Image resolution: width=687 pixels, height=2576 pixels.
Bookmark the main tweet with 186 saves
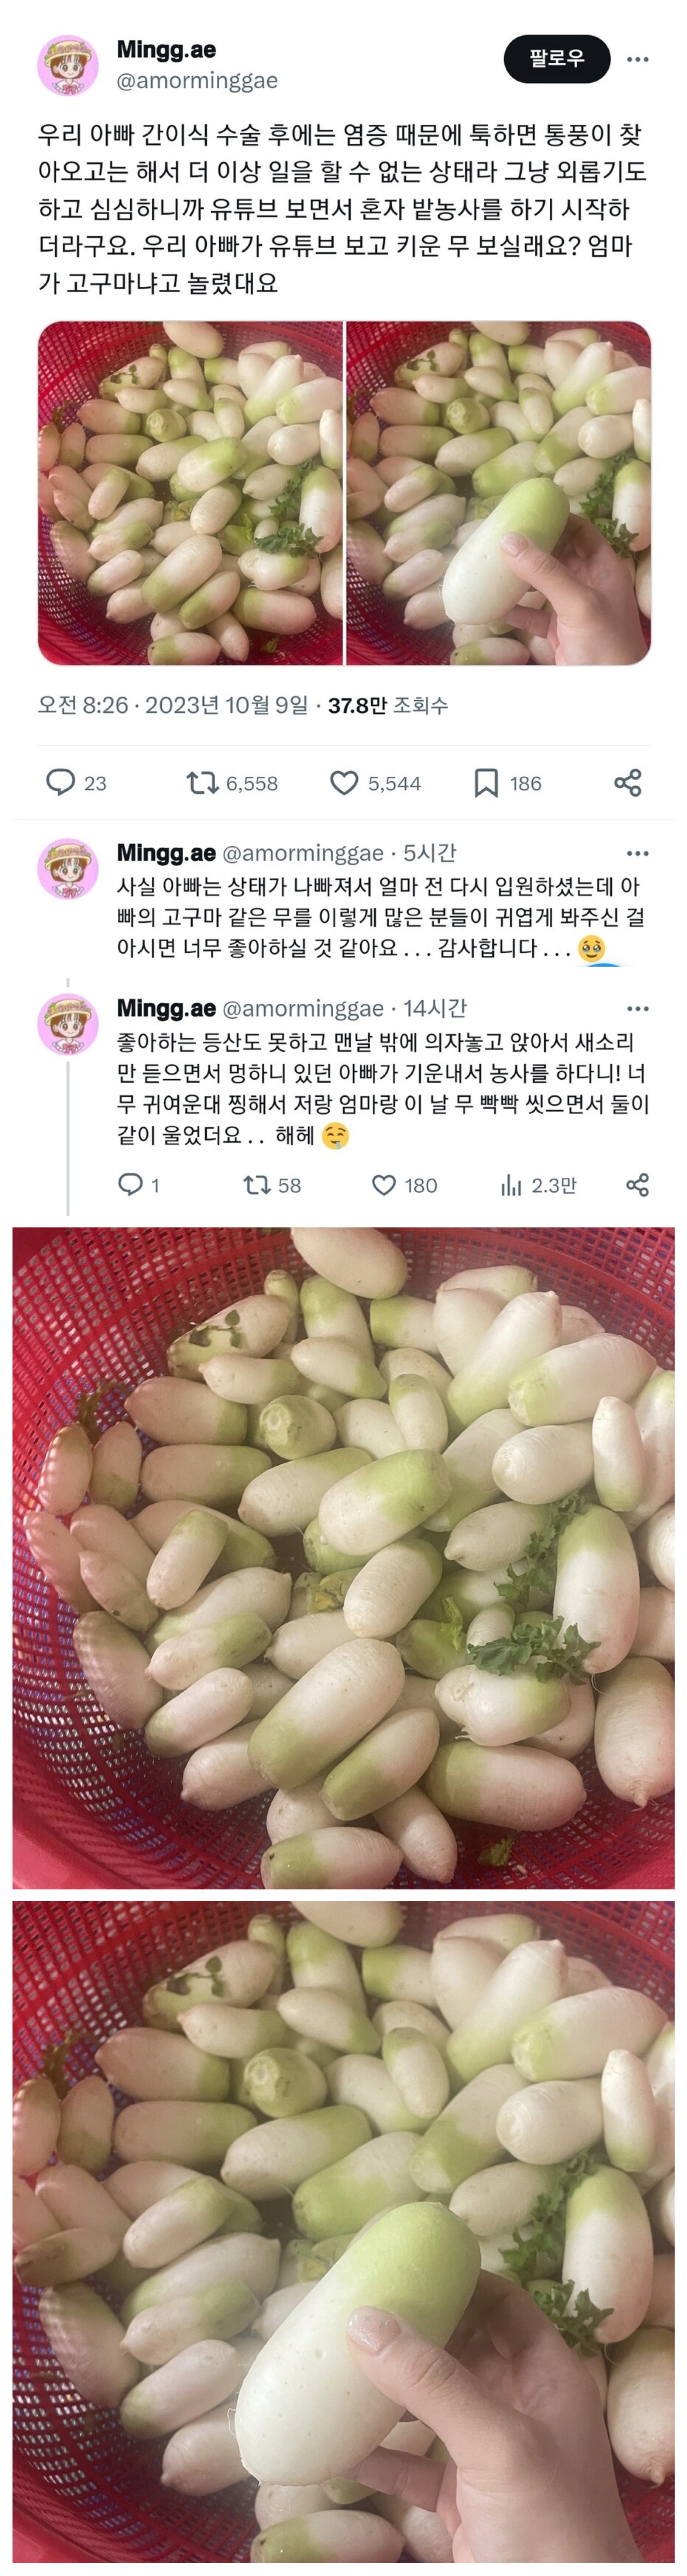(x=486, y=782)
